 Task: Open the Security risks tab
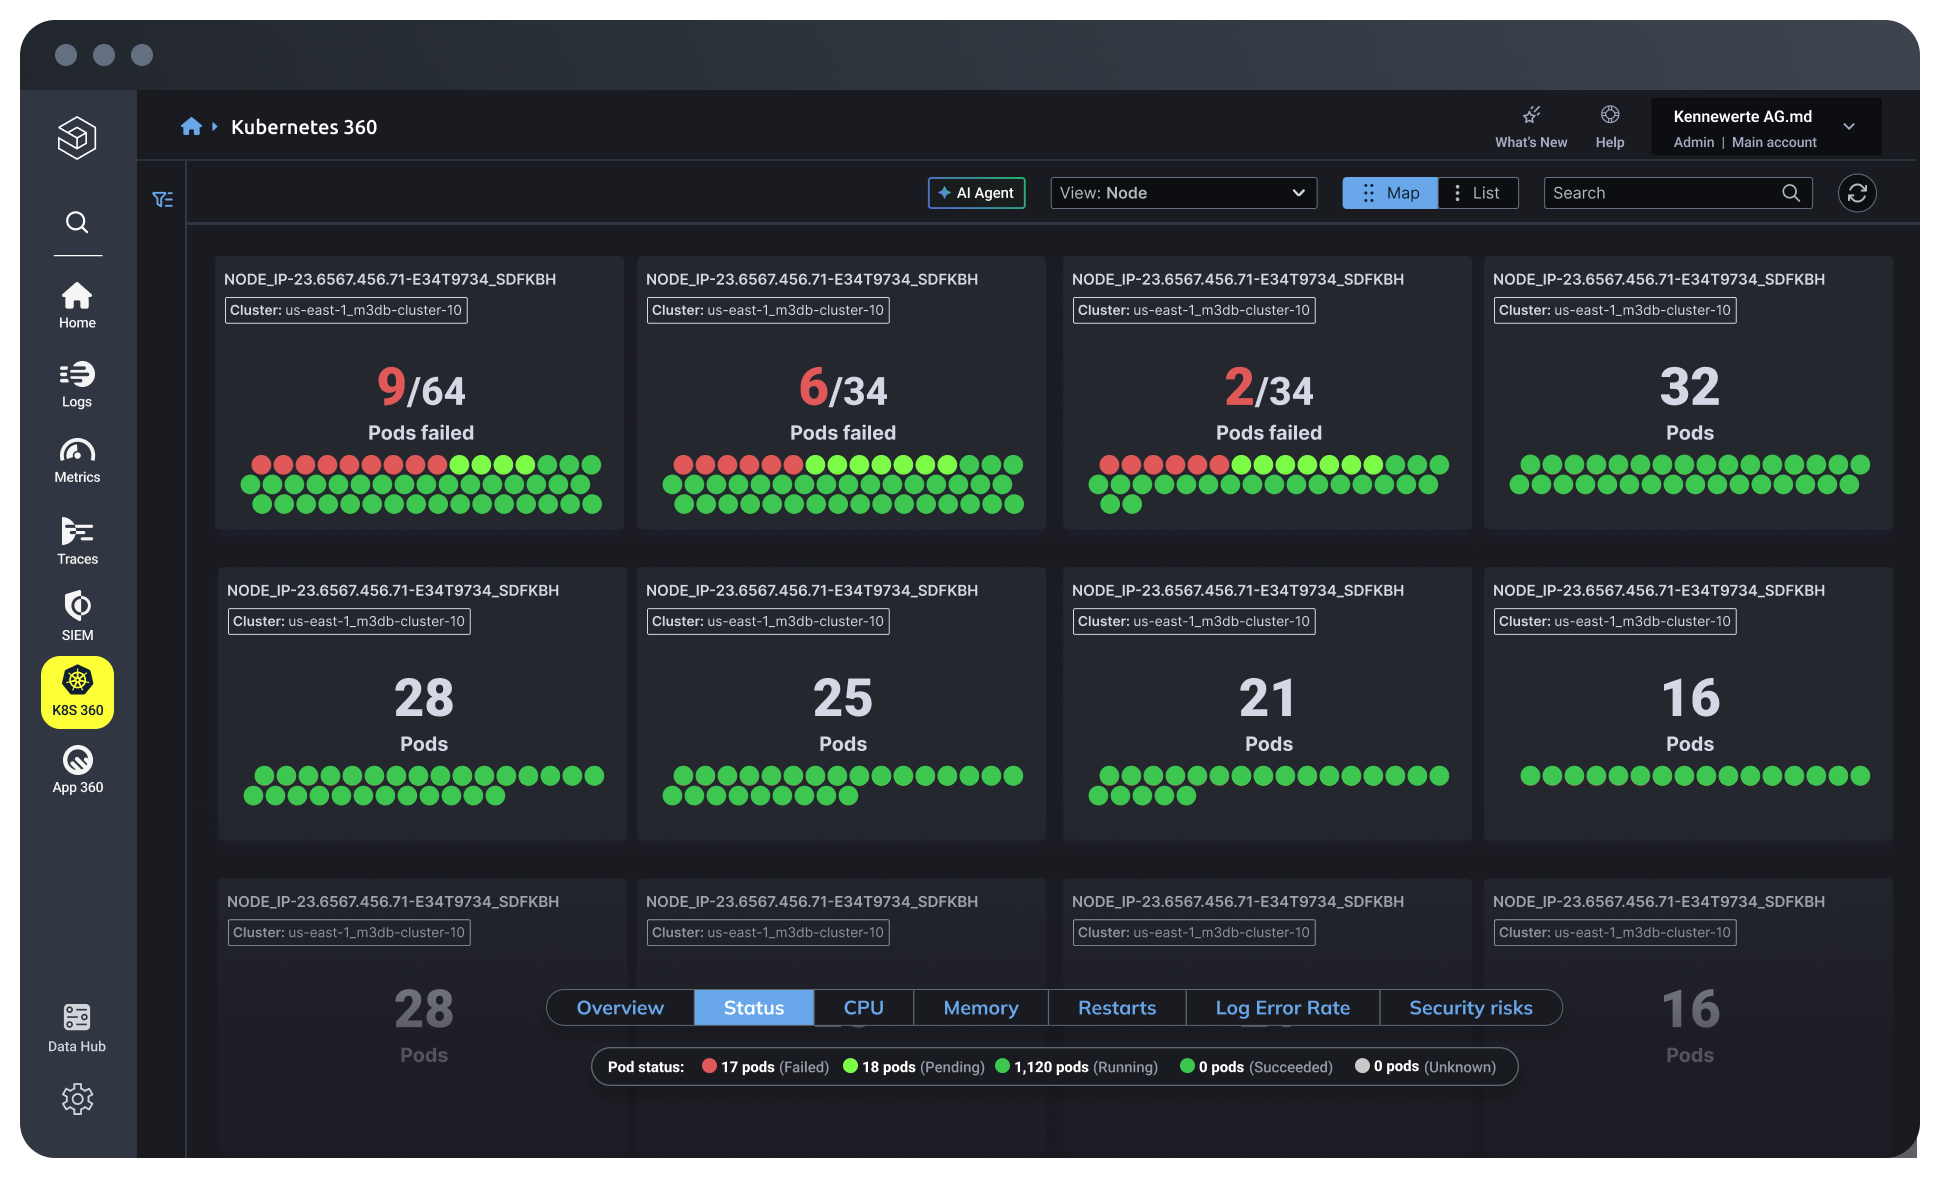coord(1471,1007)
